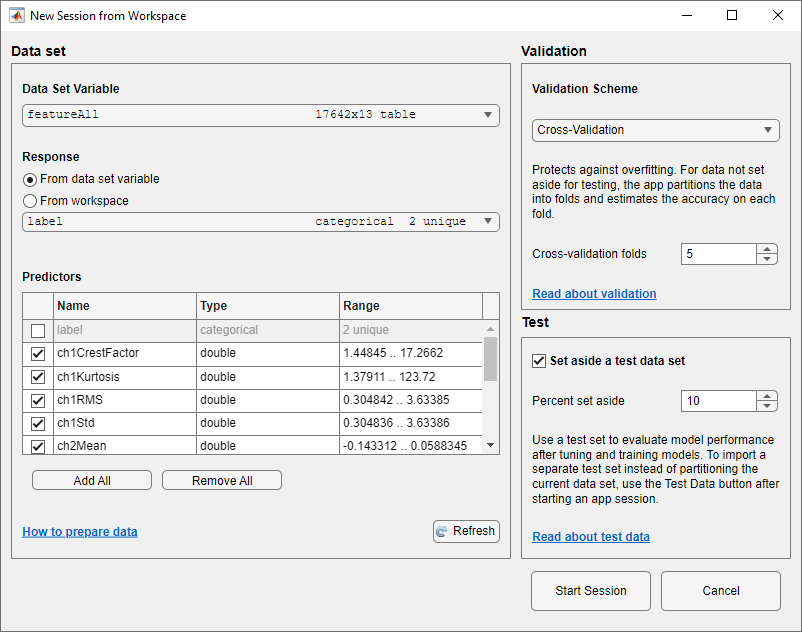802x632 pixels.
Task: Click the Refresh icon to reload workspace data
Action: coord(443,531)
